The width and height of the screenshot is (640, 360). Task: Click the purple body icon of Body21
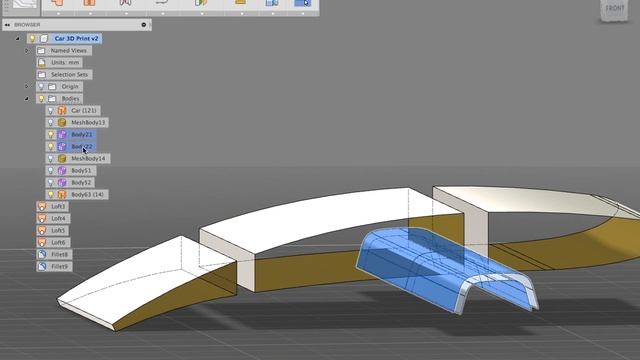[62, 134]
